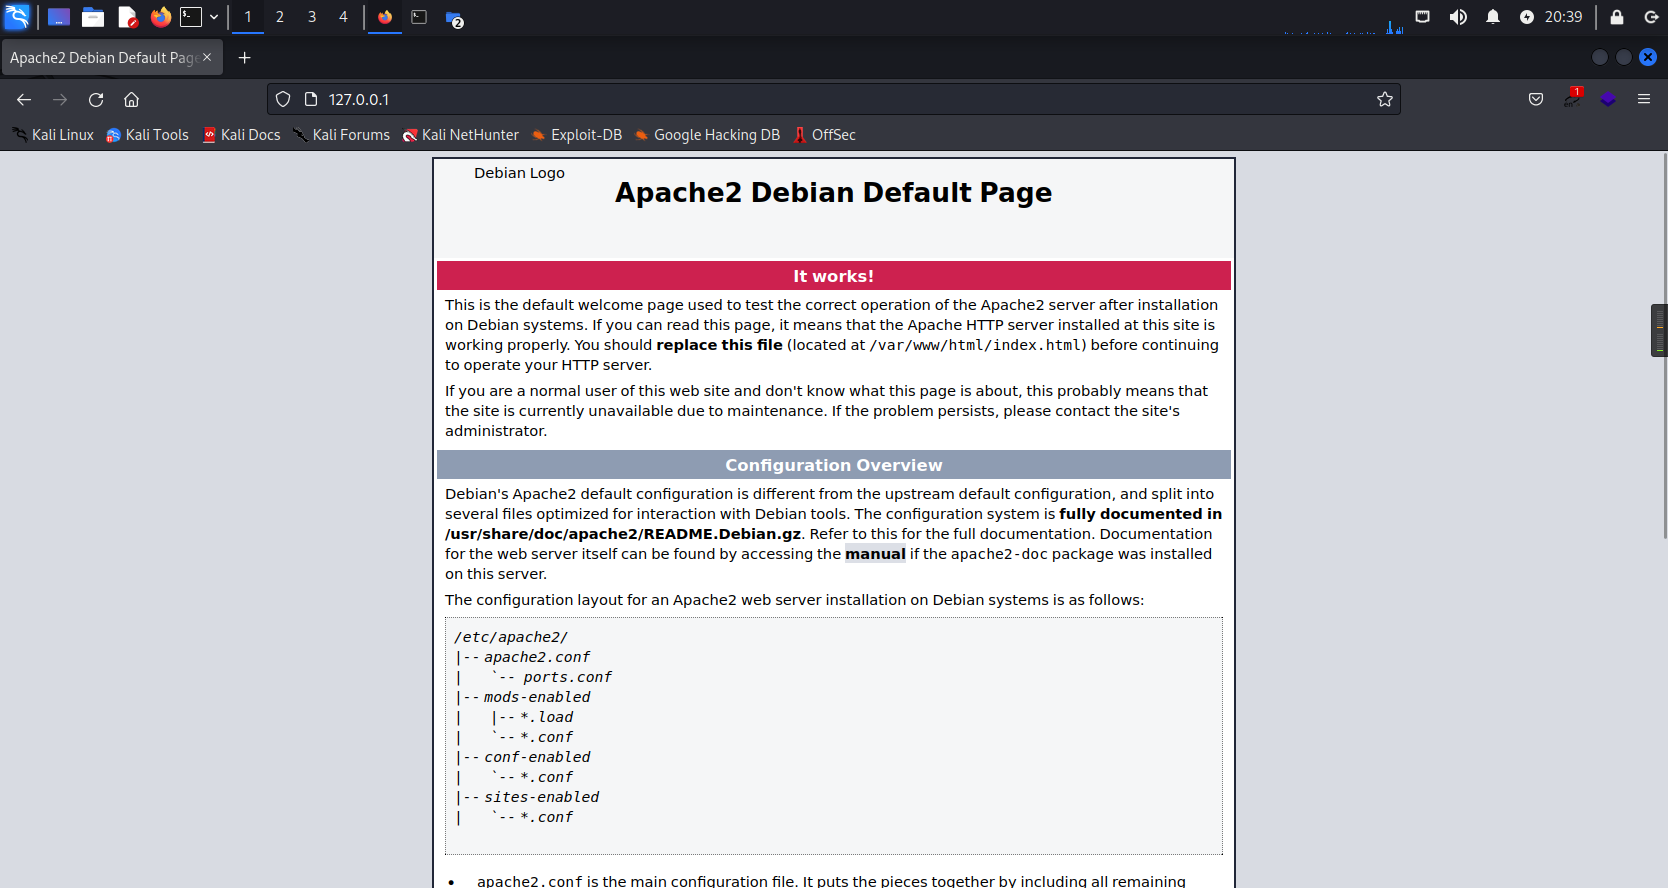The image size is (1668, 888).
Task: Click the It works! banner text
Action: pos(833,276)
